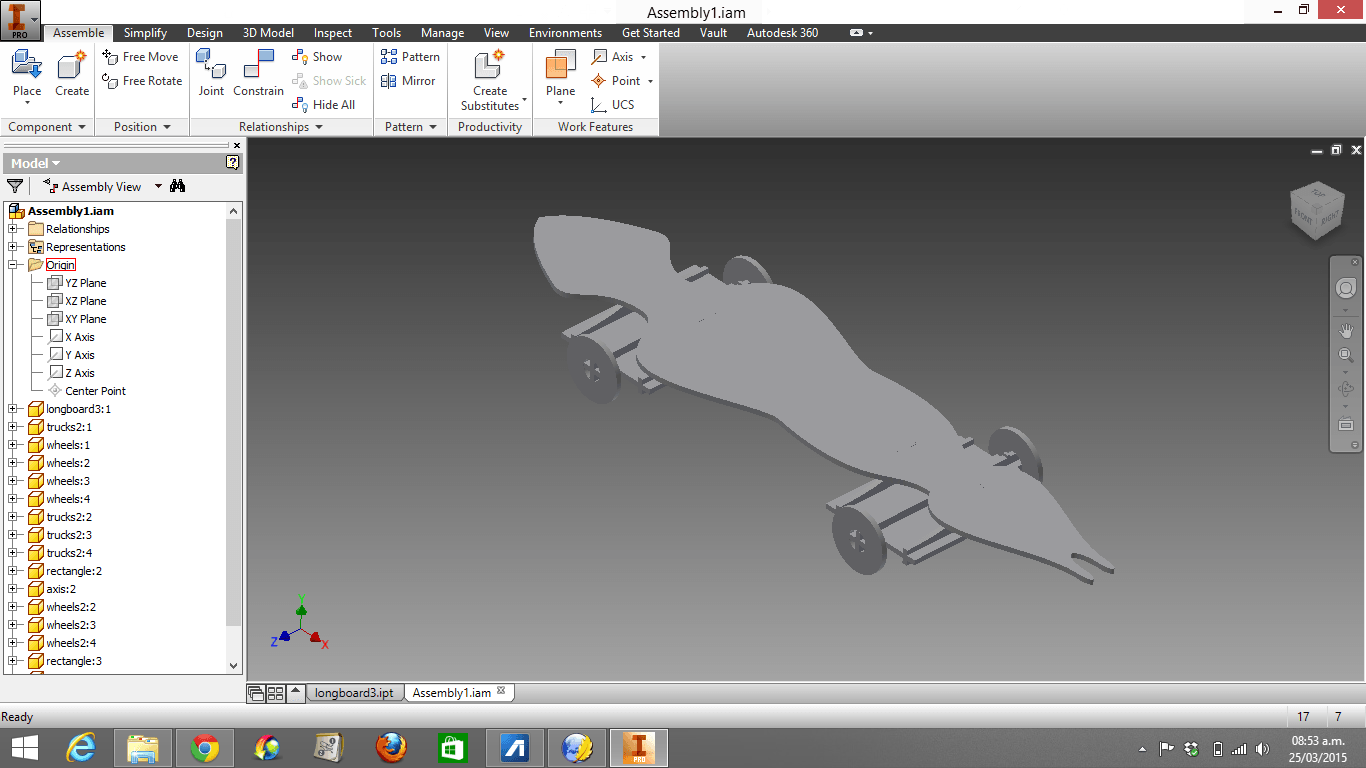This screenshot has width=1366, height=768.
Task: Select wheels:3 in the browser tree
Action: pos(59,481)
